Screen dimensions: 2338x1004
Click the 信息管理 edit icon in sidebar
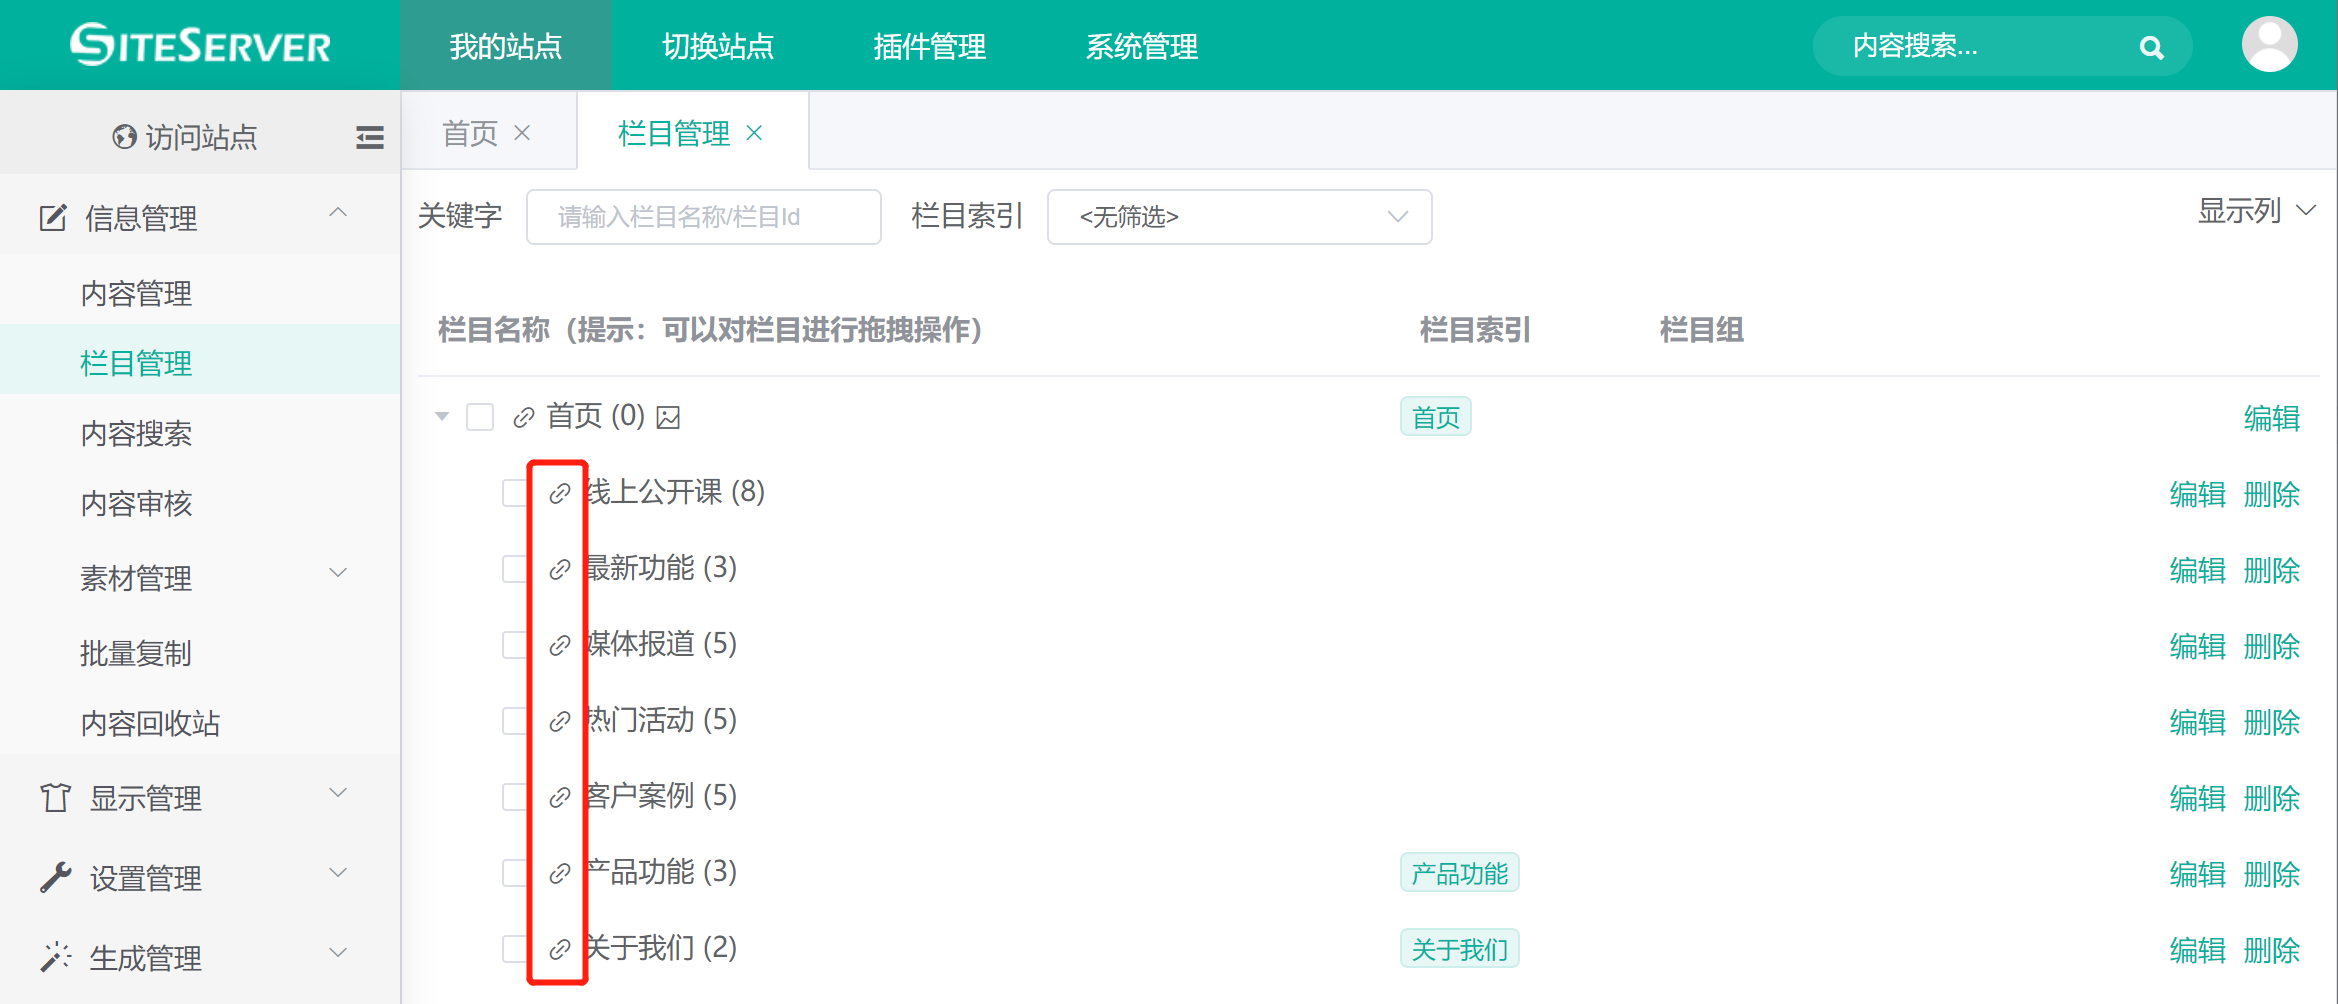tap(54, 217)
